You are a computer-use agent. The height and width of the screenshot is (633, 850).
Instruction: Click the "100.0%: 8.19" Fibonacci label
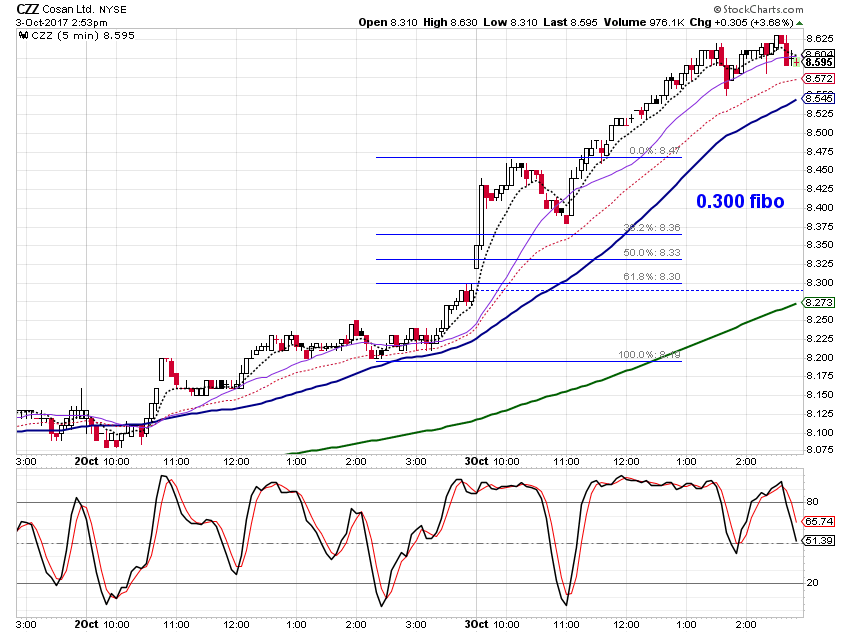649,355
